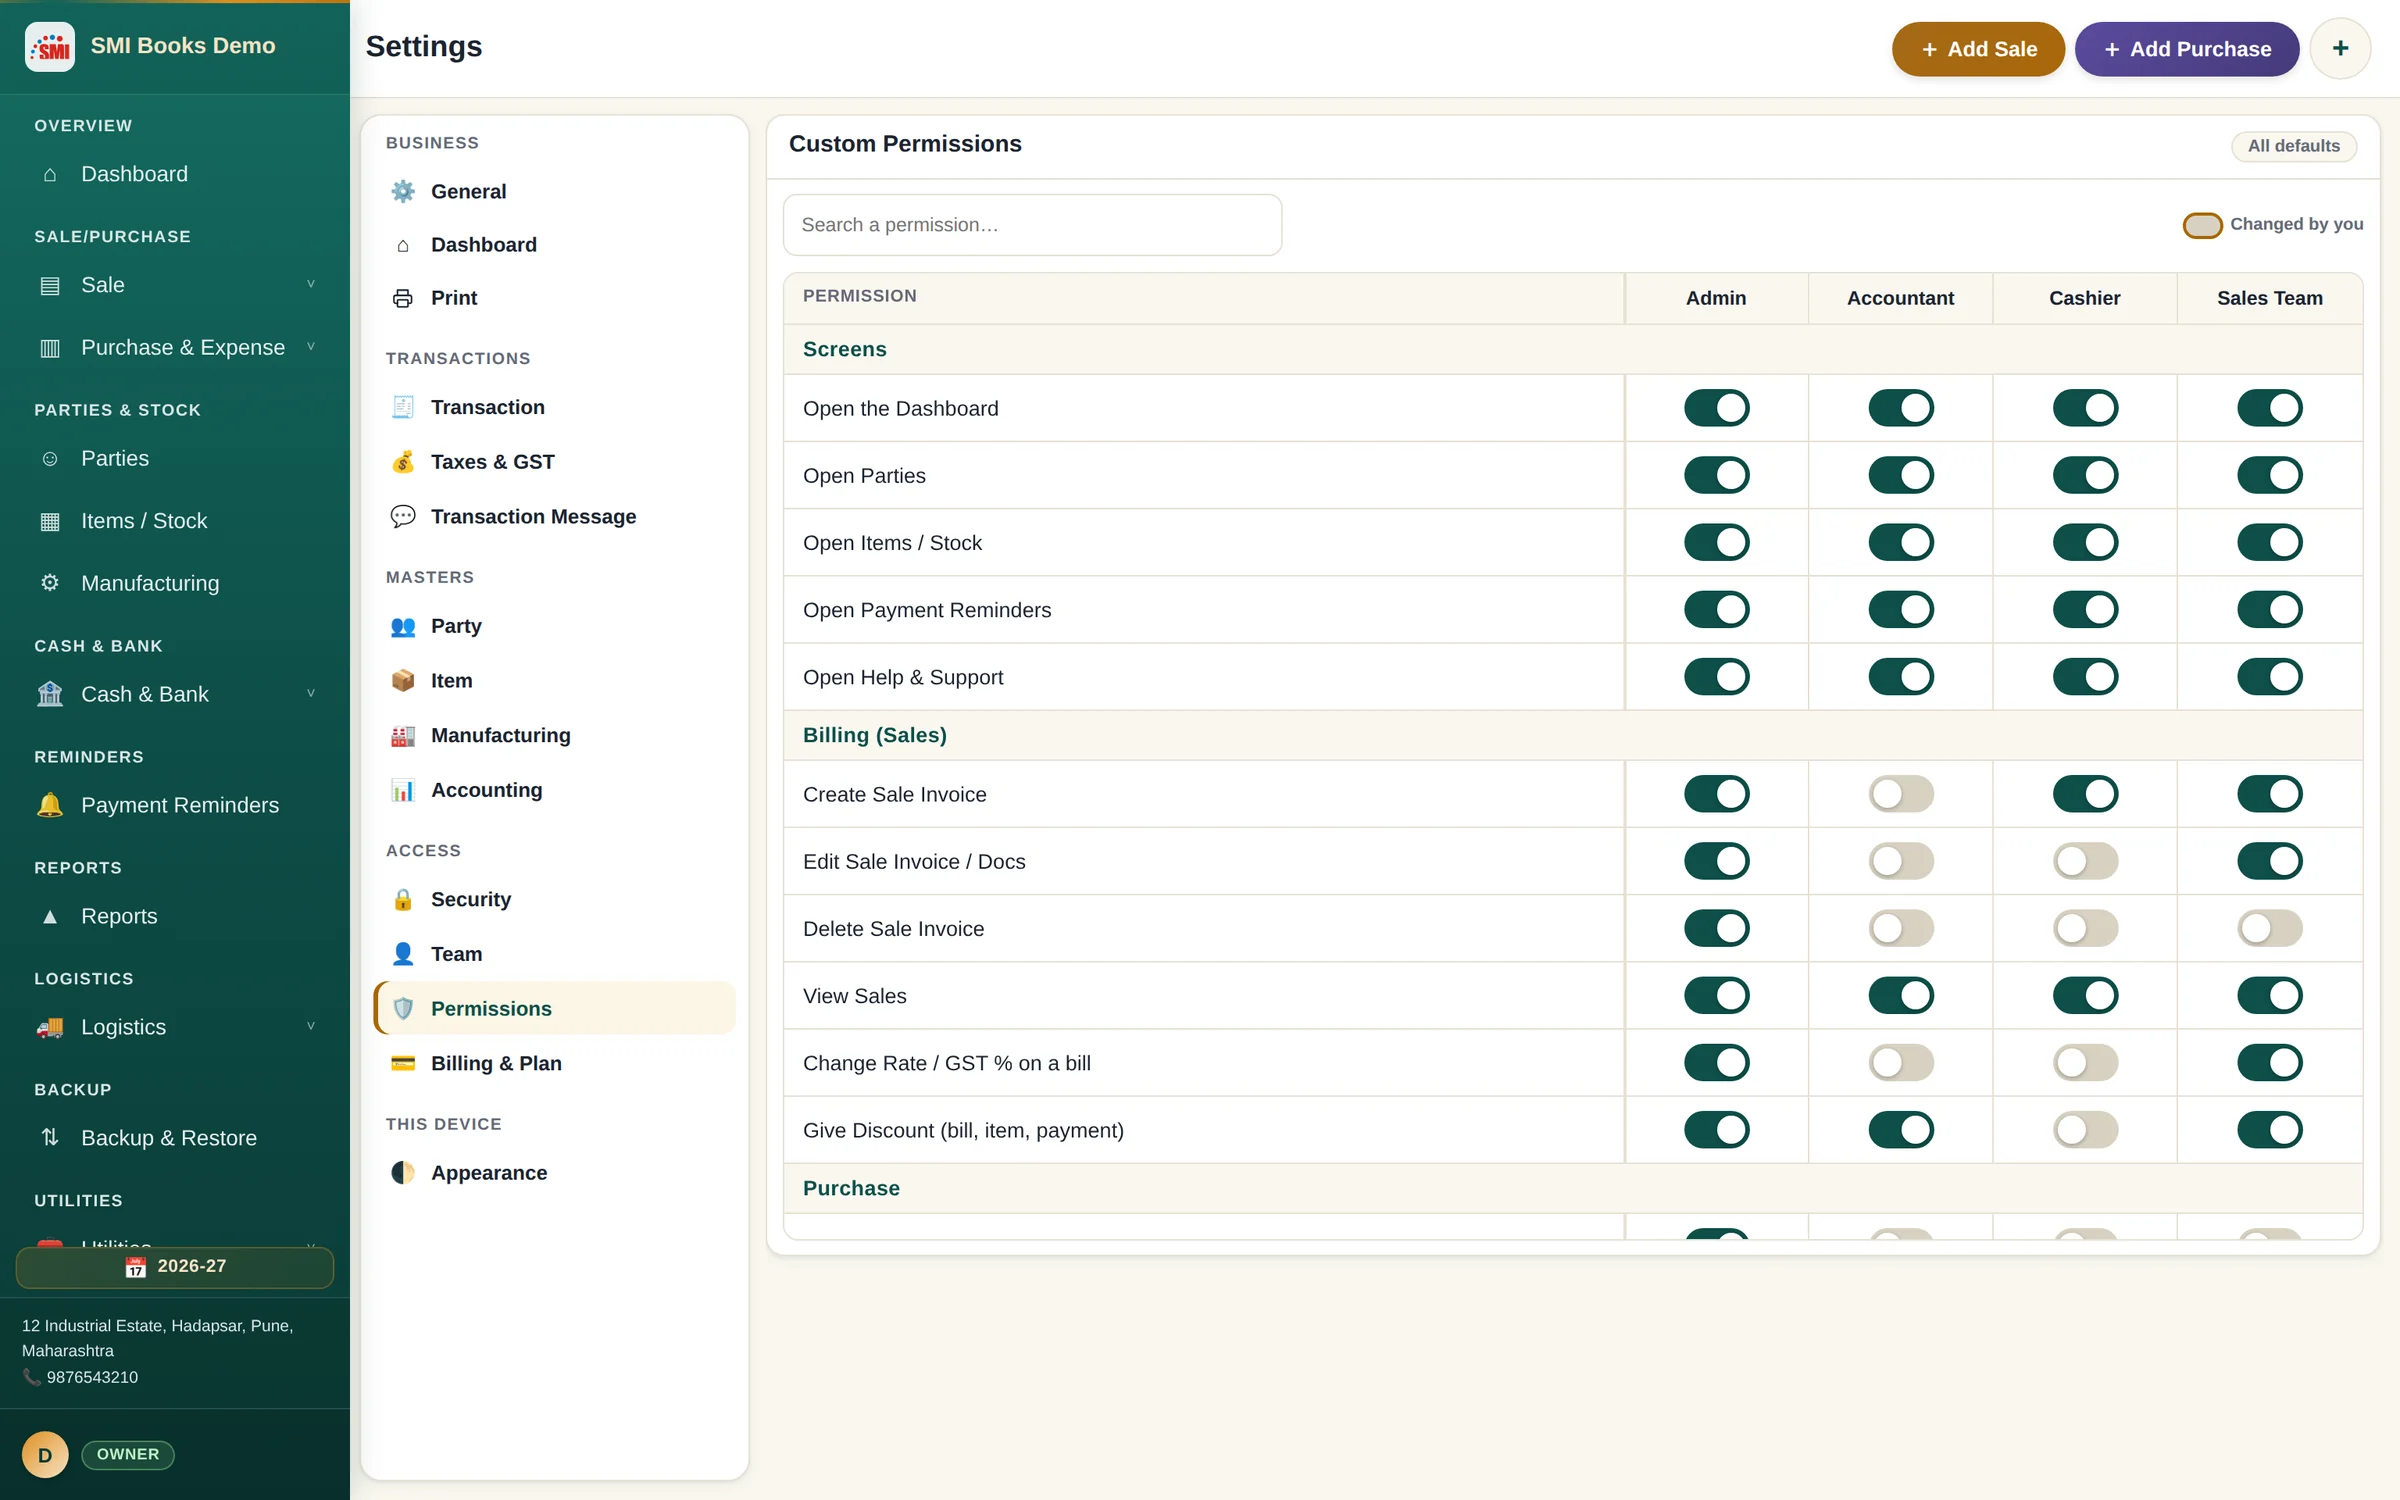Screen dimensions: 2400x1500
Task: Click the Accounting chart icon
Action: pos(403,790)
